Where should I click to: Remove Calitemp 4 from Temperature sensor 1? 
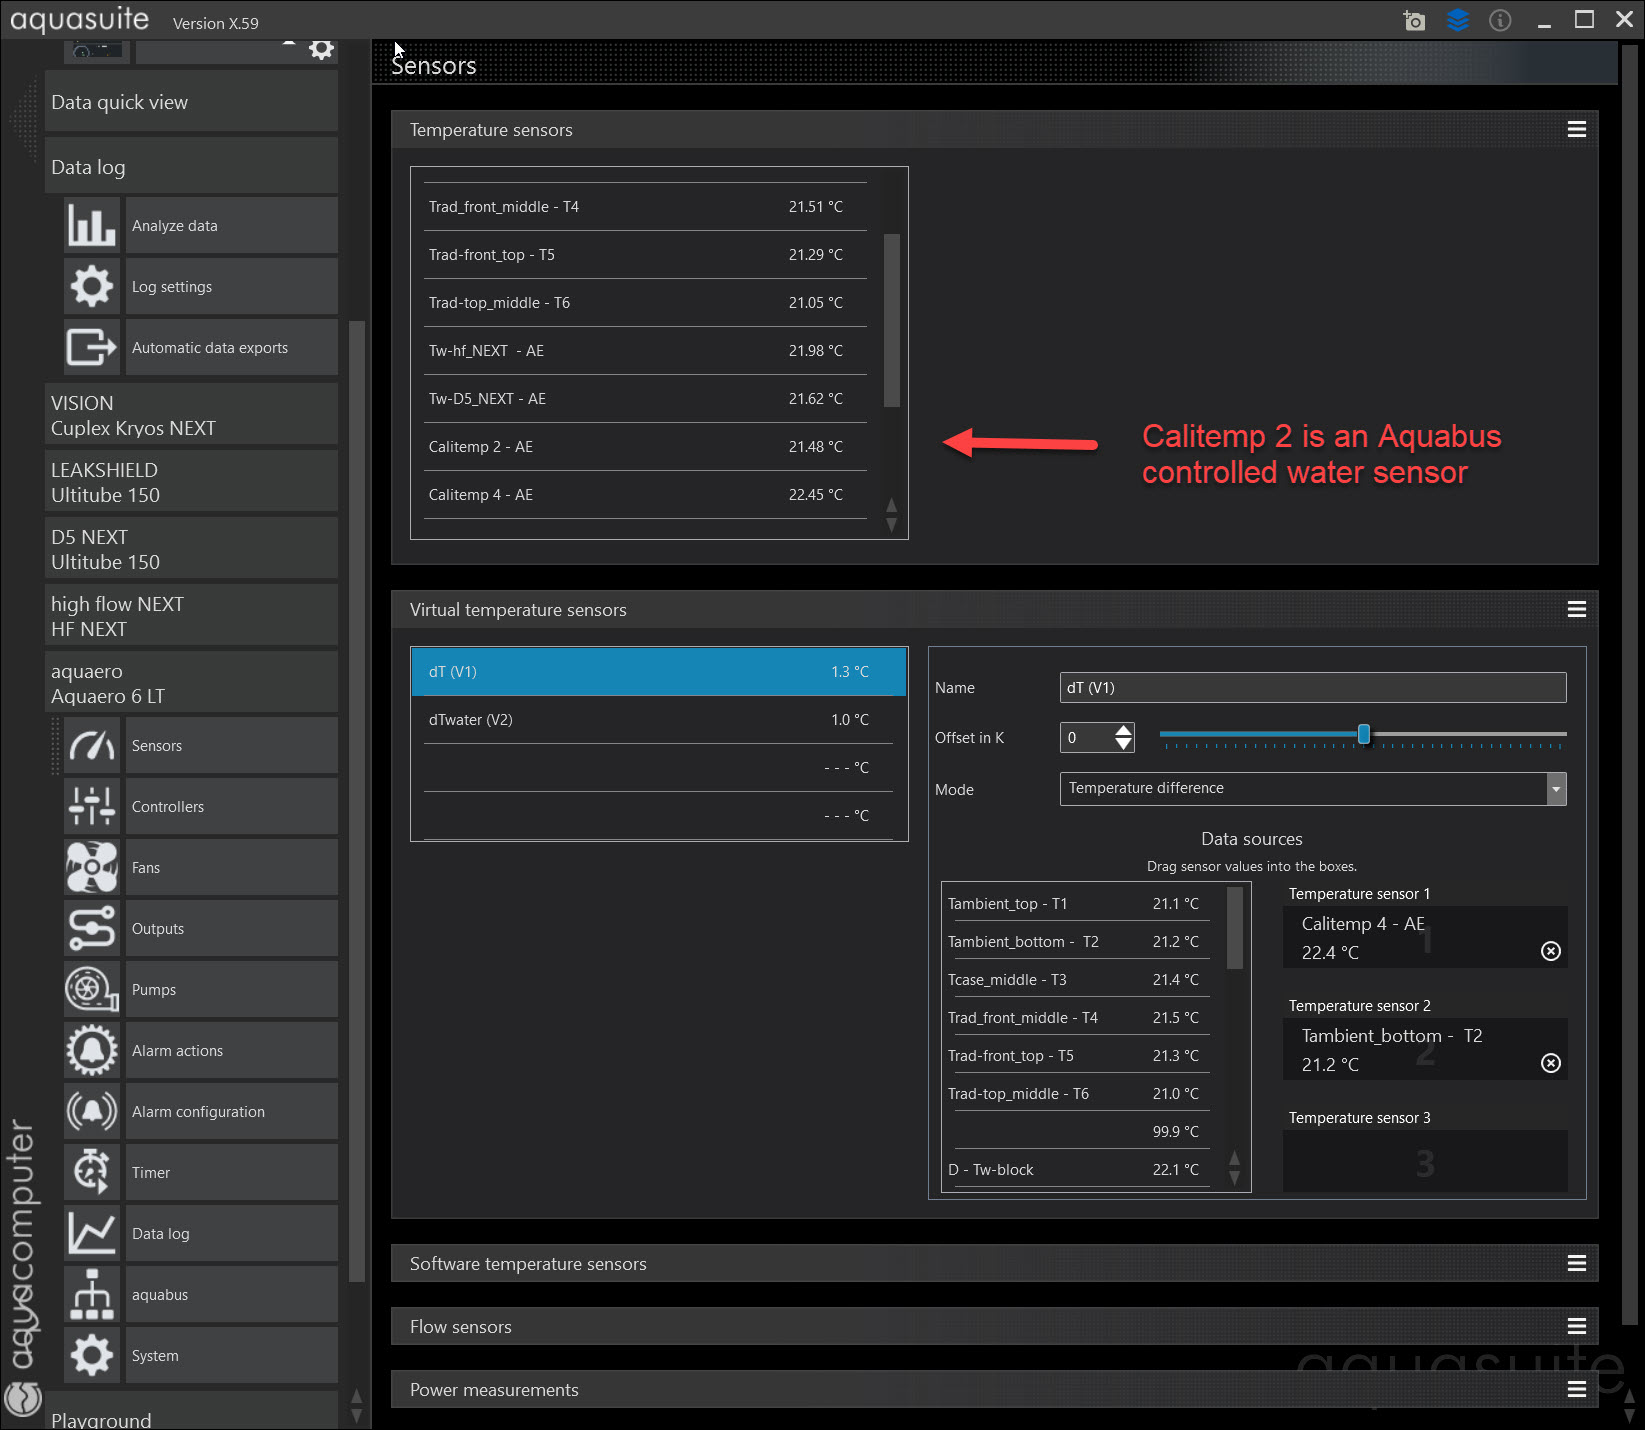click(1550, 952)
